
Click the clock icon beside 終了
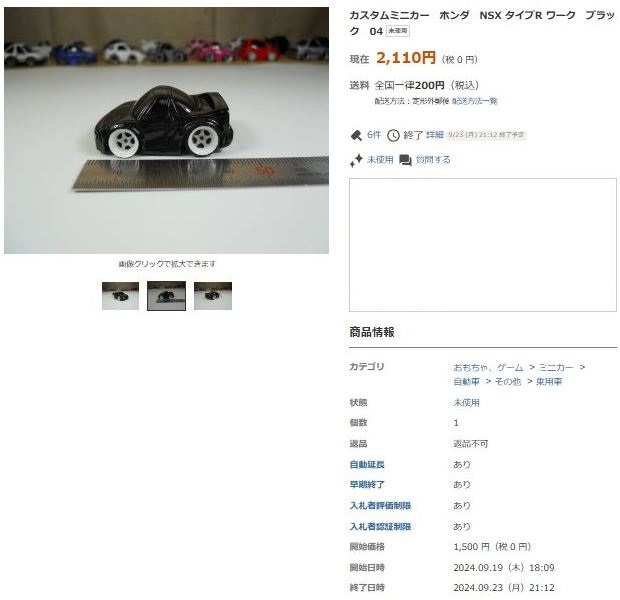[x=393, y=135]
